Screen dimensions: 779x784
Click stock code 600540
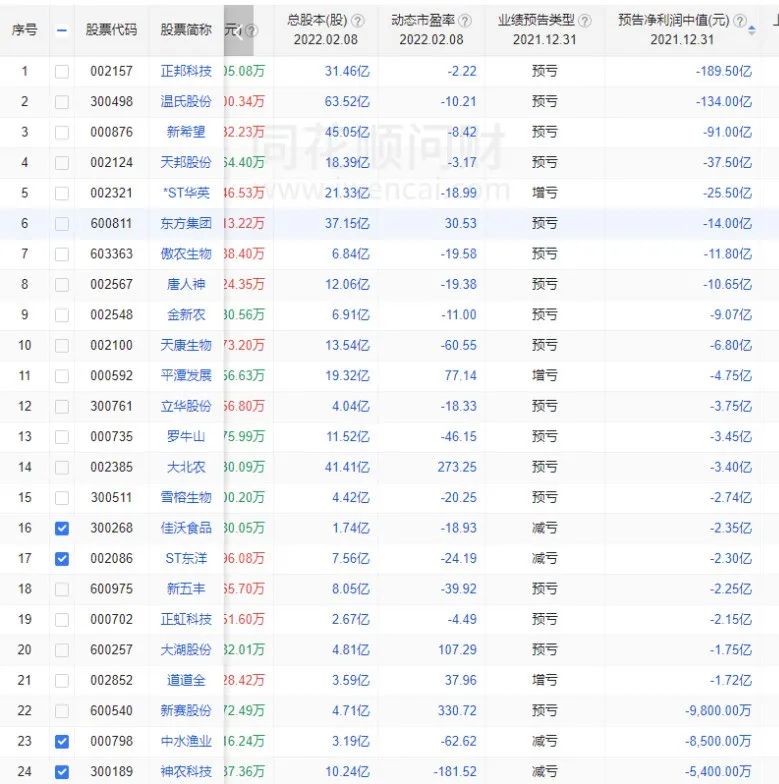(x=112, y=711)
